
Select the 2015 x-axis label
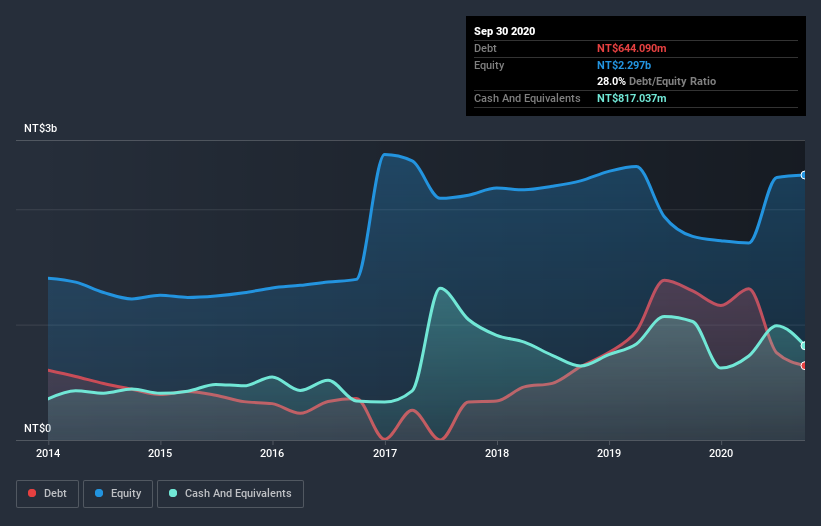pyautogui.click(x=160, y=453)
